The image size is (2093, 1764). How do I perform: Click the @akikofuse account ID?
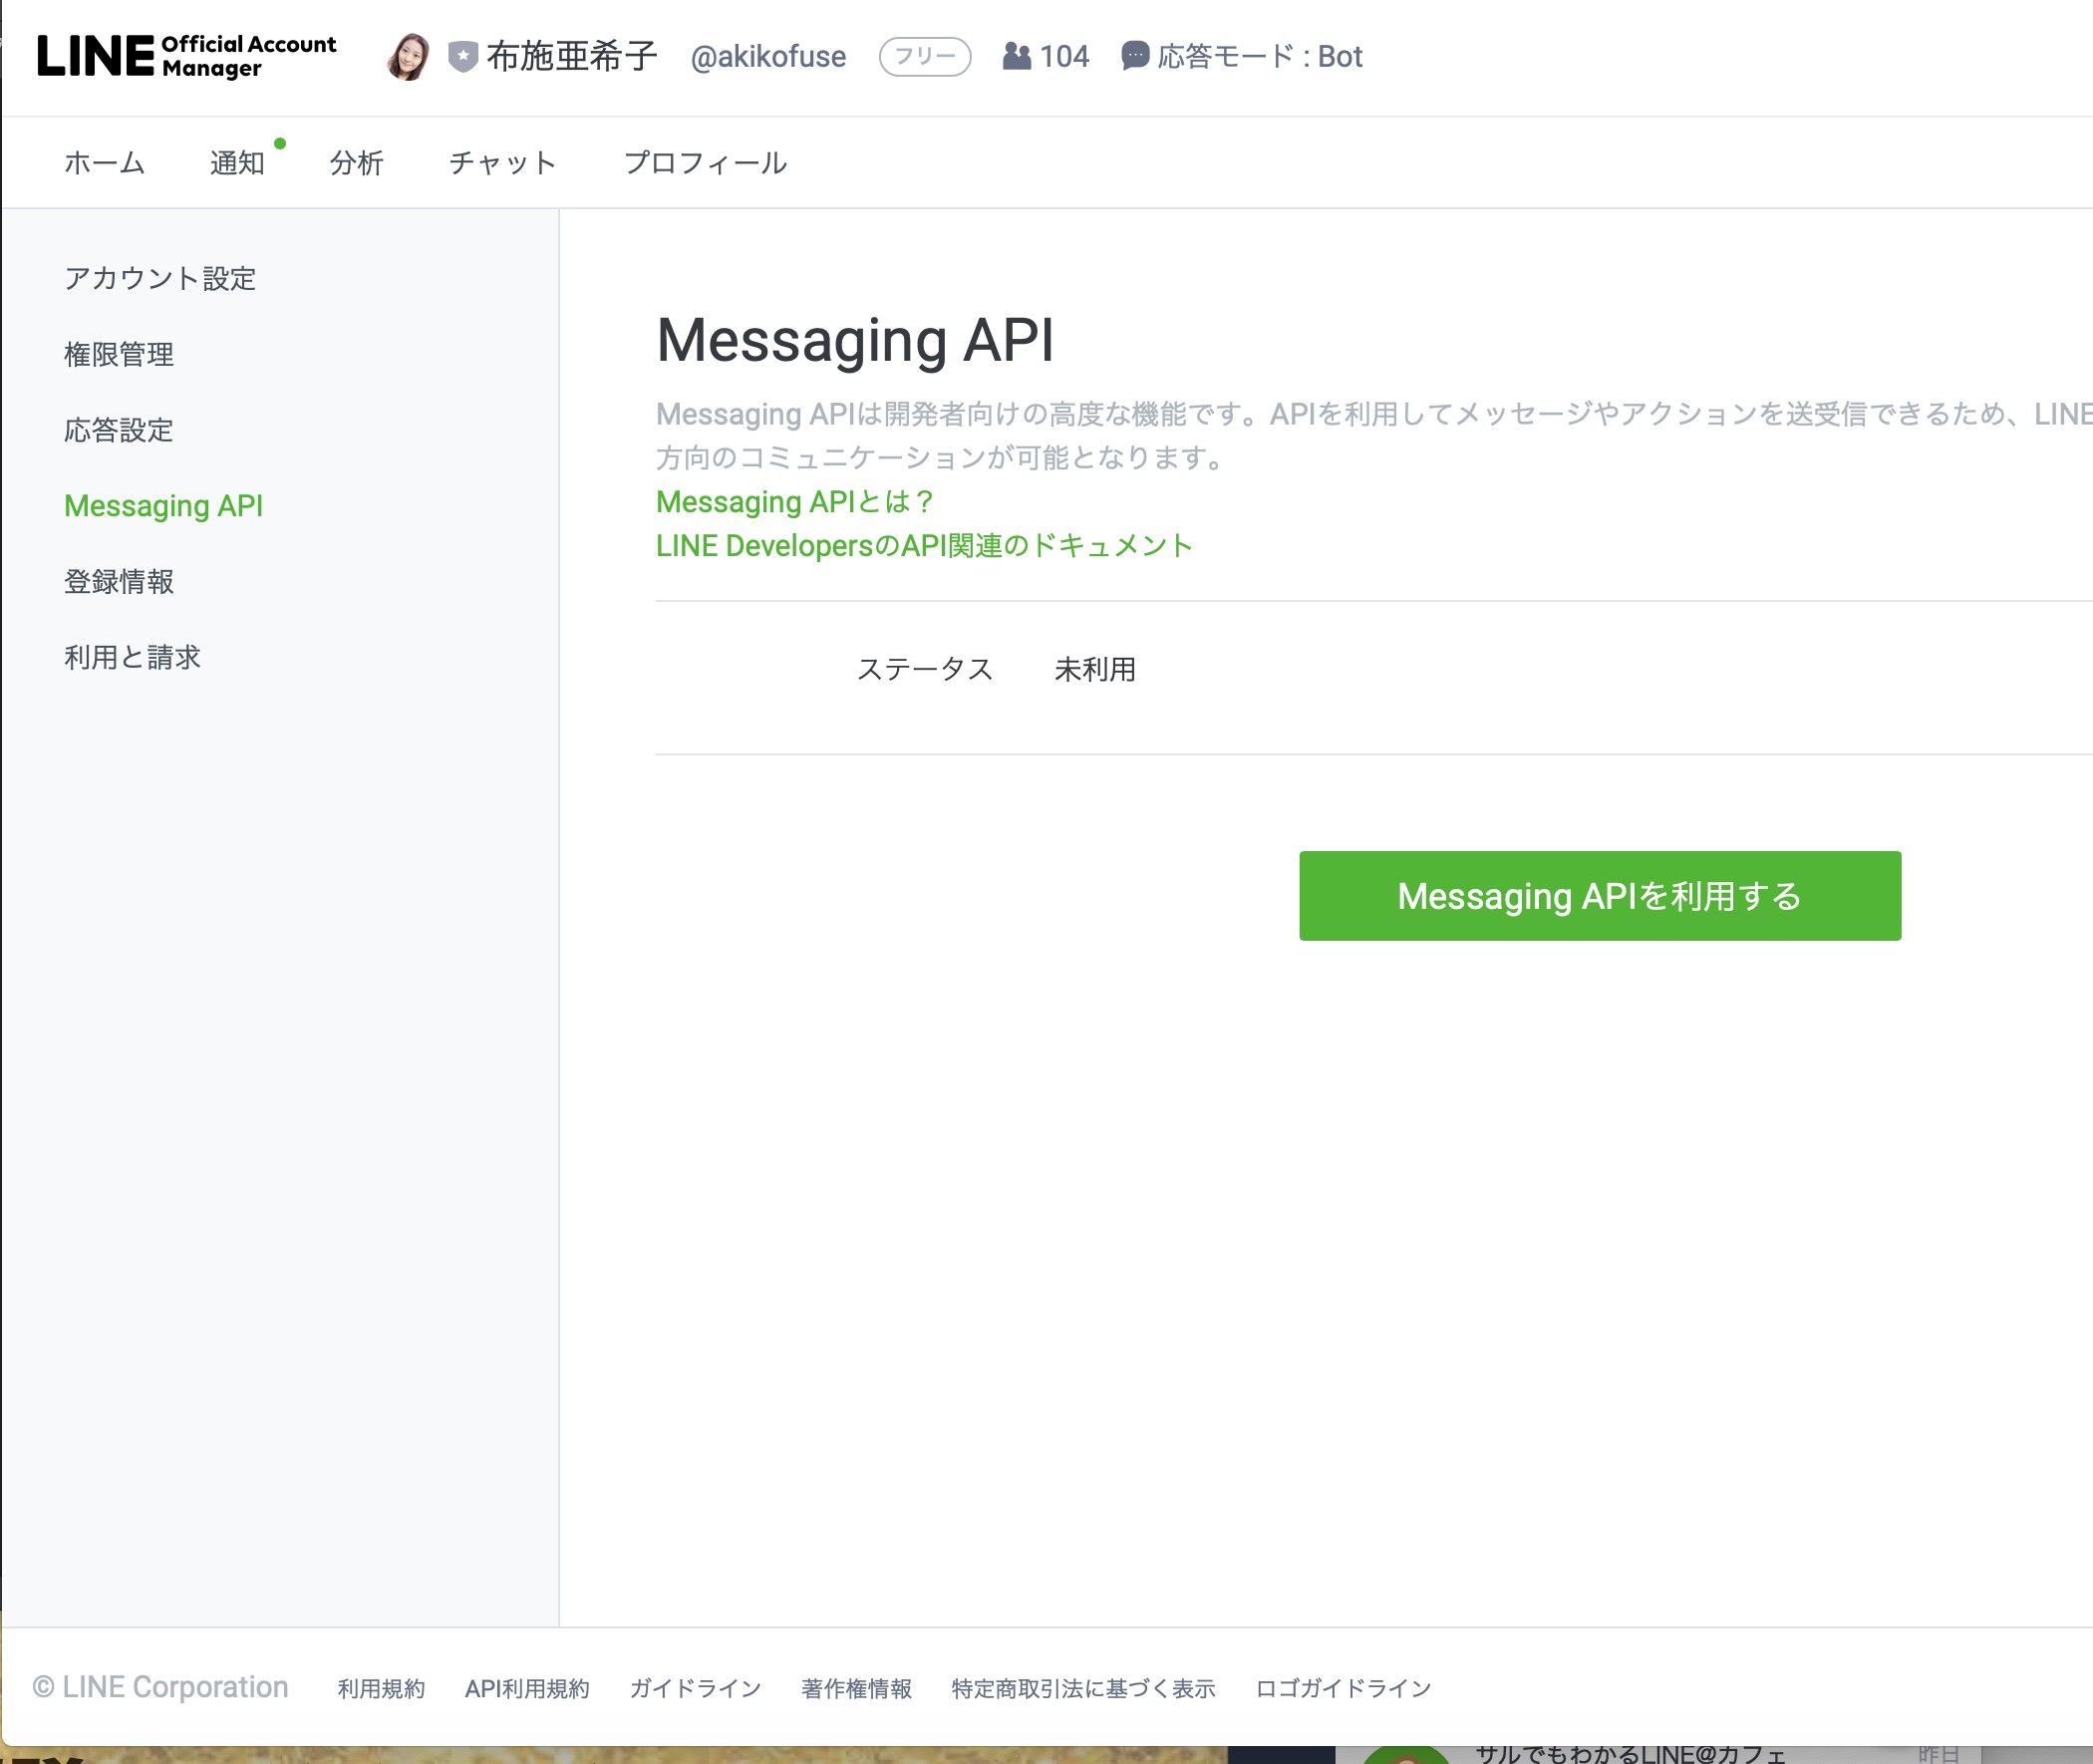[768, 57]
